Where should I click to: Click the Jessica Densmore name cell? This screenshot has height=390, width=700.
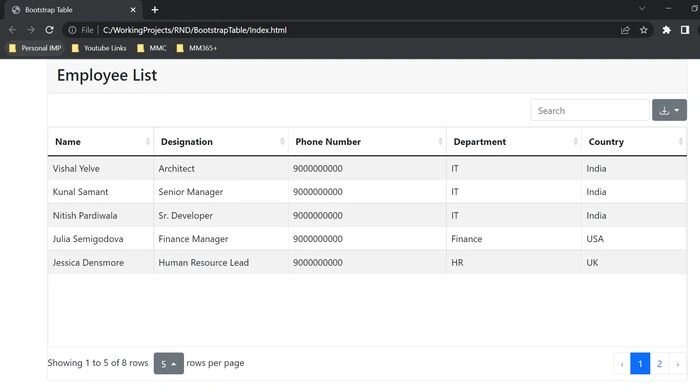[101, 262]
